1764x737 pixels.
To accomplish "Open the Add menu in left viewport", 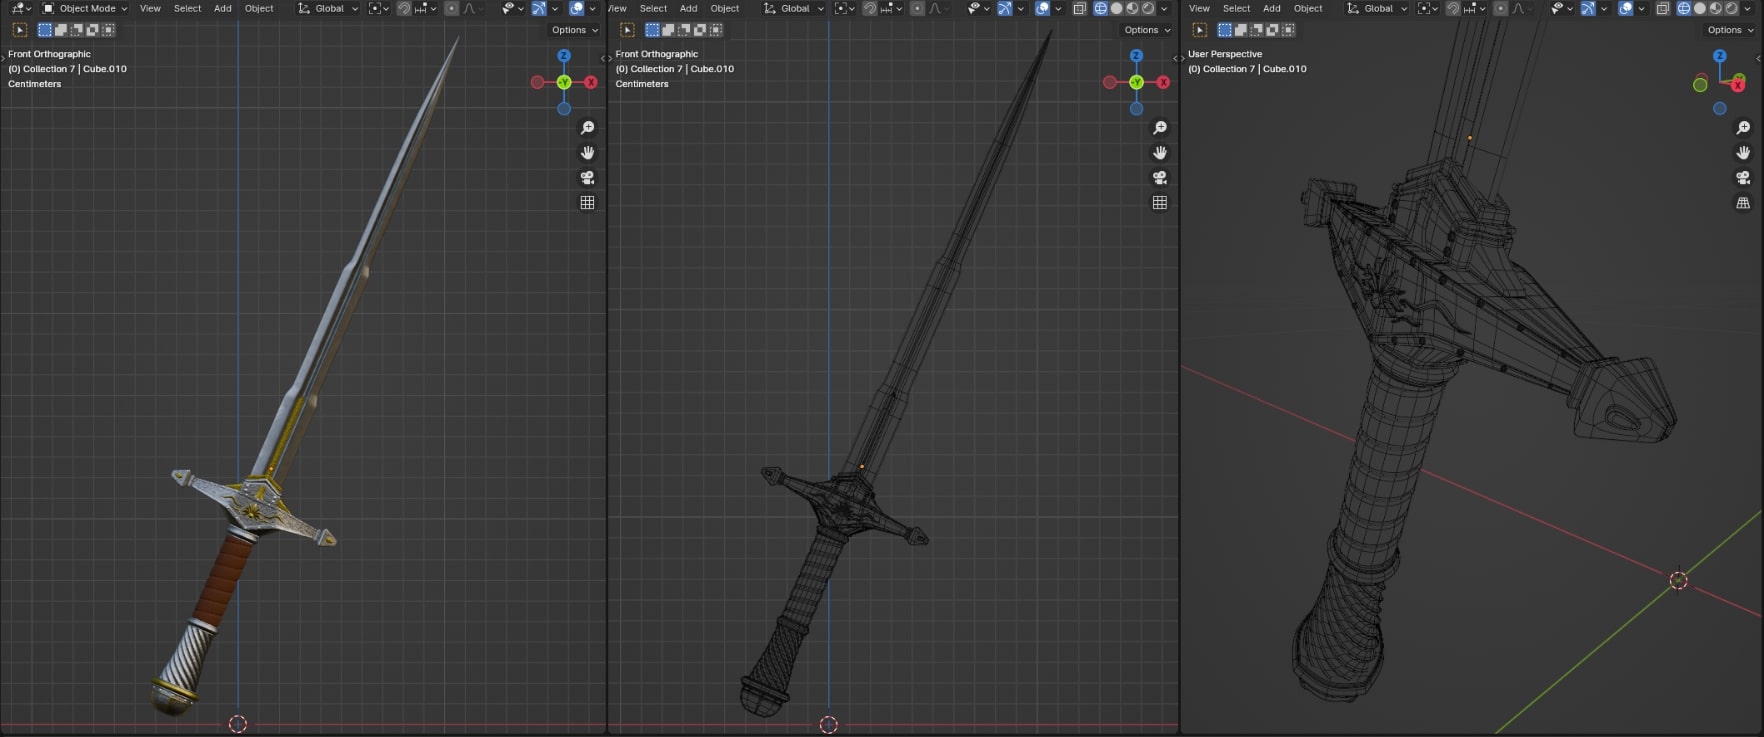I will [223, 9].
